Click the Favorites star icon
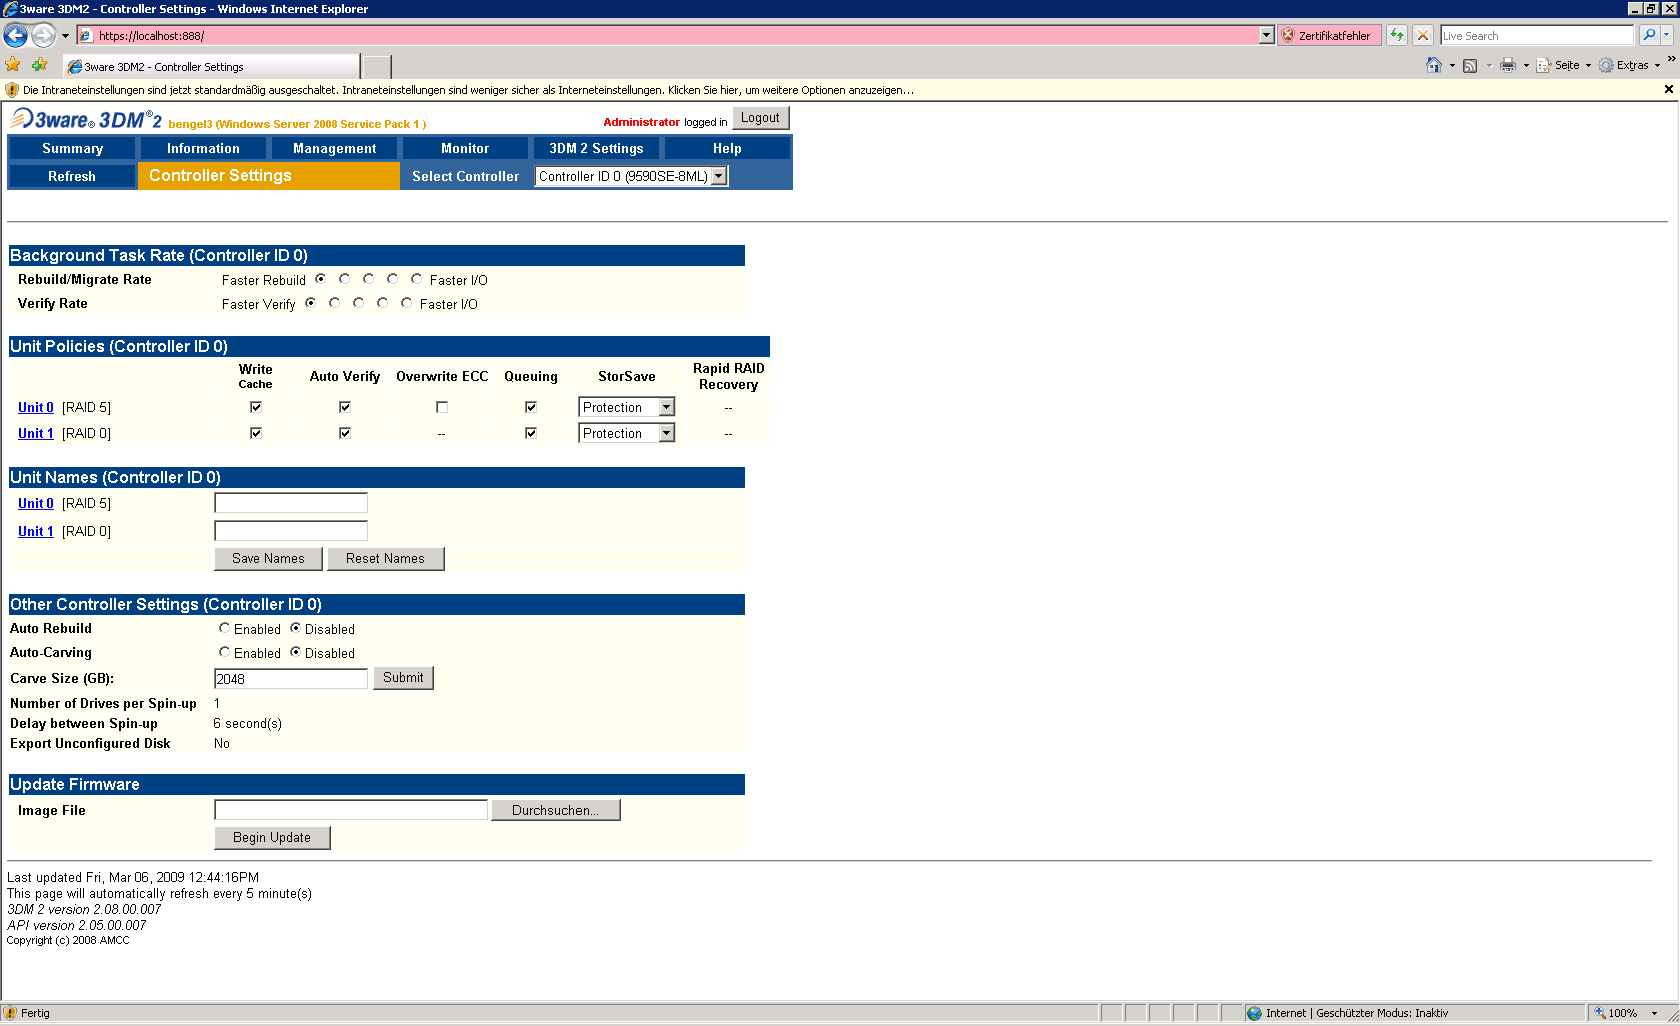 (13, 65)
